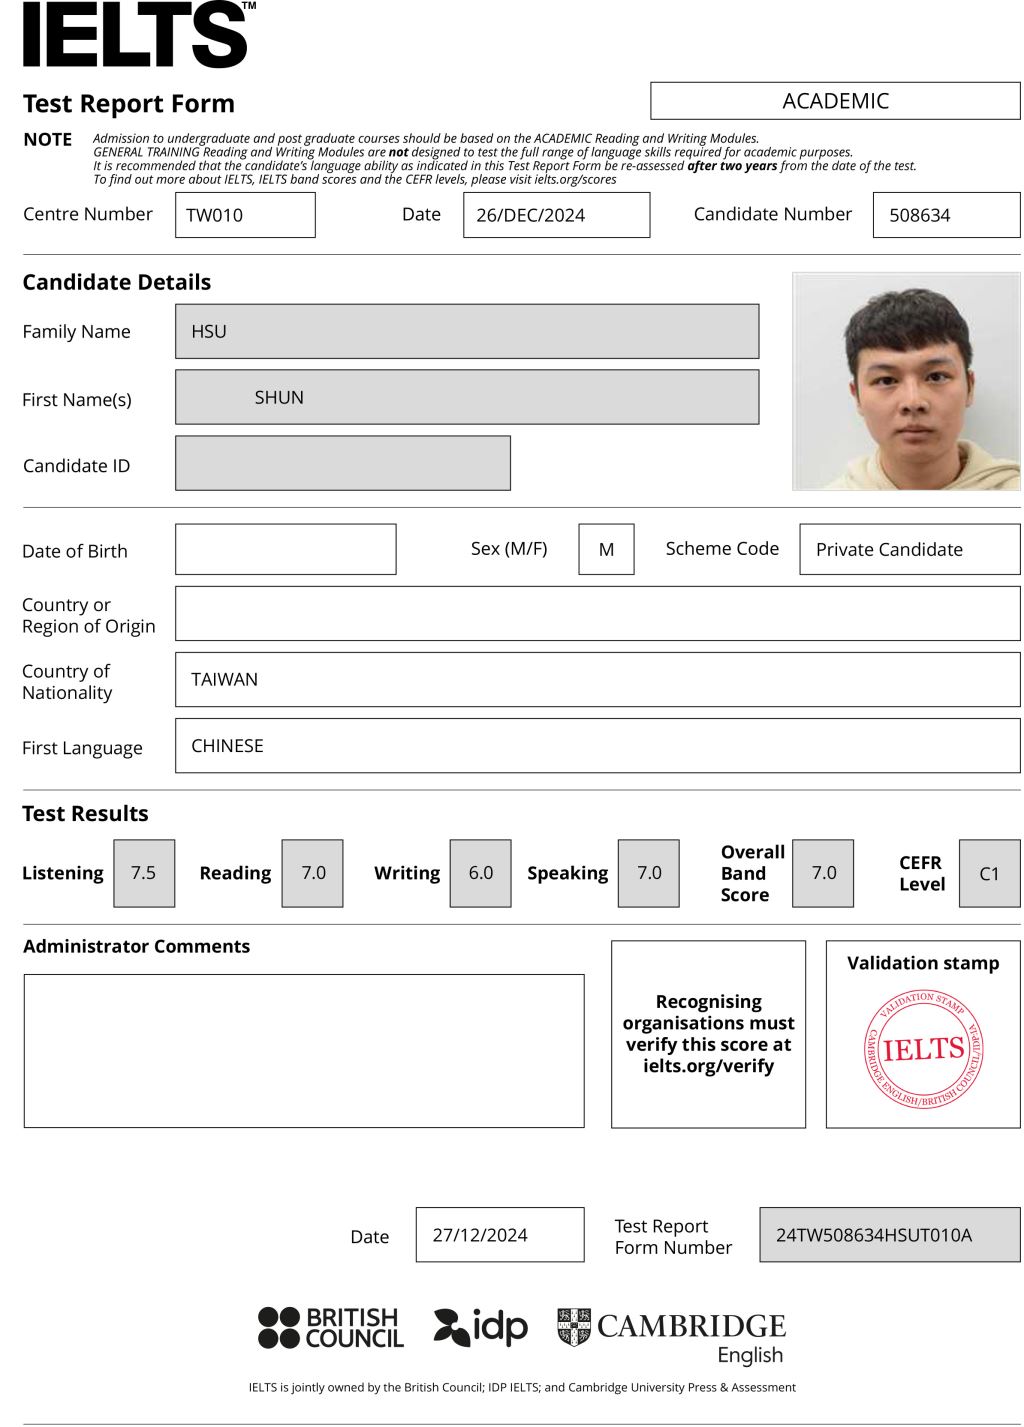This screenshot has width=1024, height=1427.
Task: Click the Test Results heading
Action: click(x=85, y=813)
